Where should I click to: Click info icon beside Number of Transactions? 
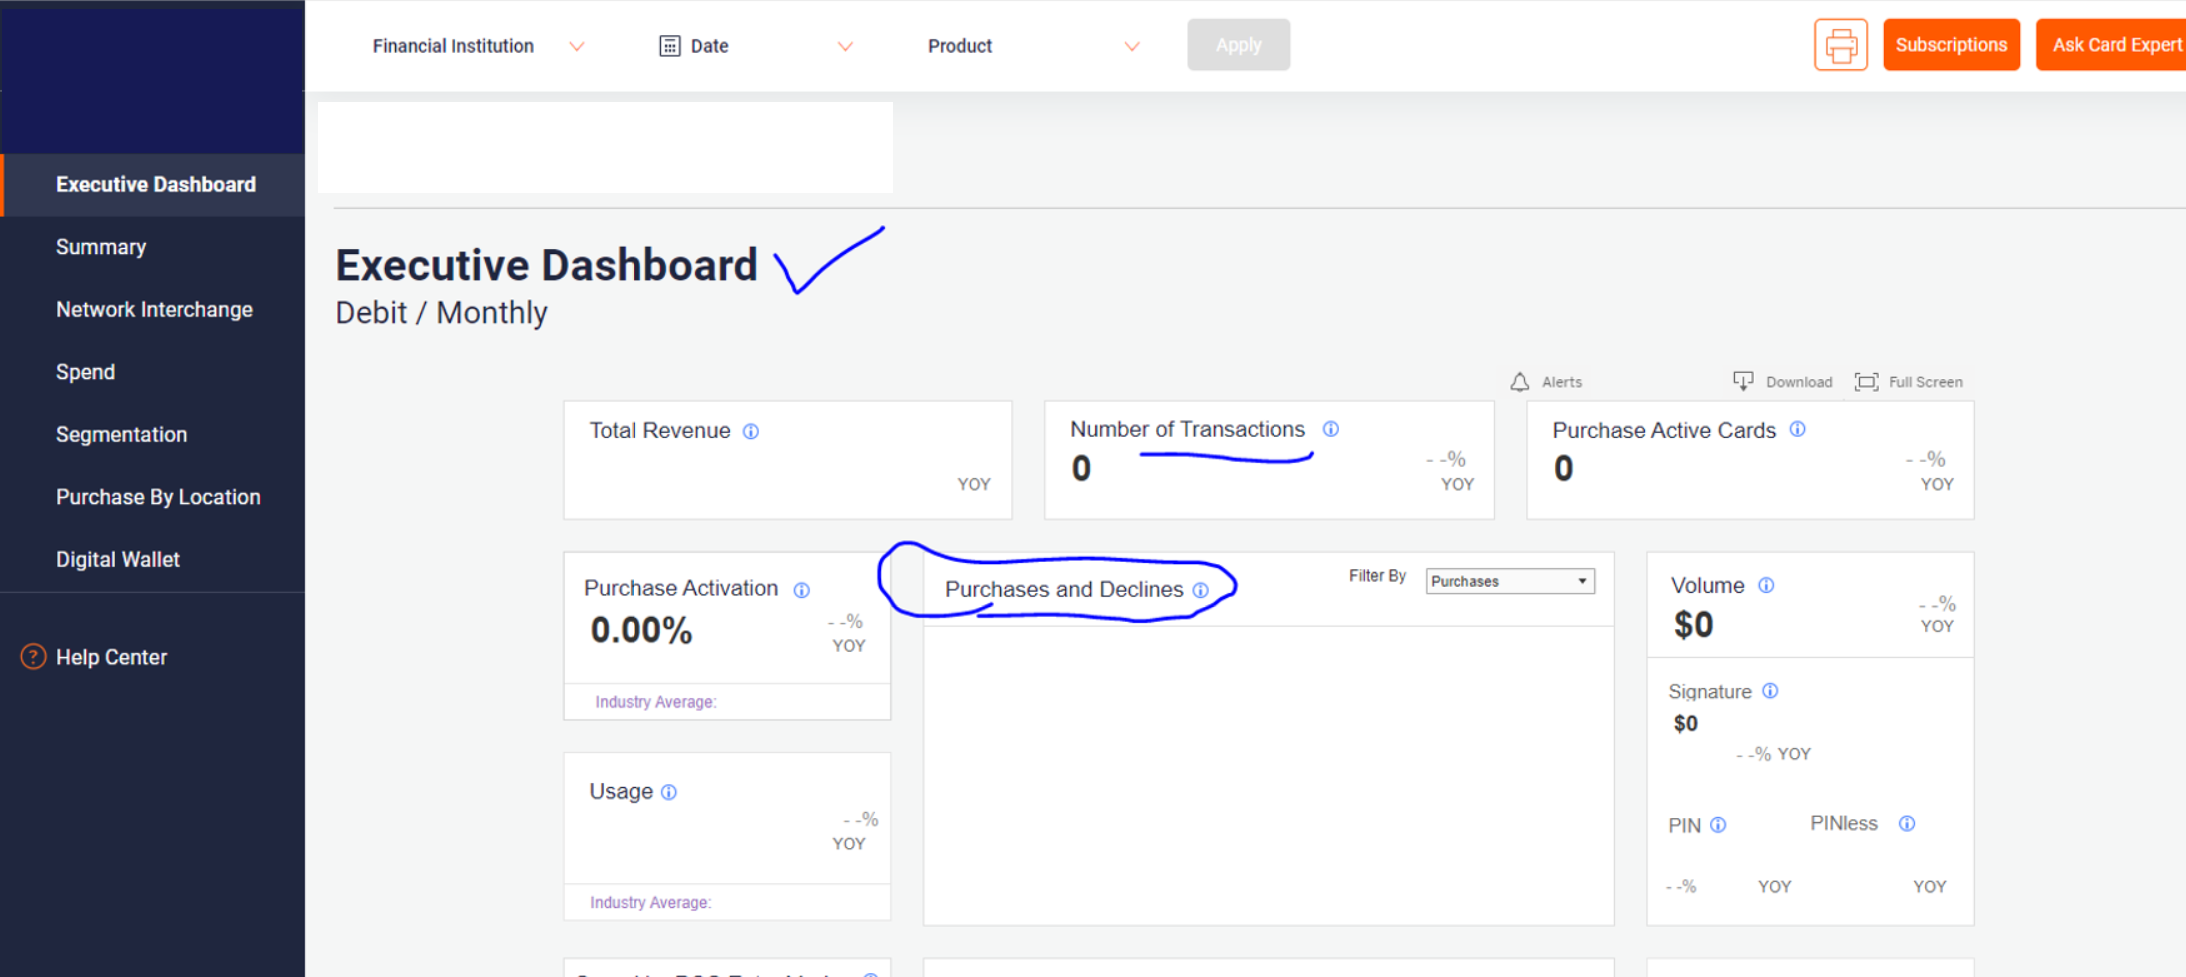pyautogui.click(x=1331, y=429)
